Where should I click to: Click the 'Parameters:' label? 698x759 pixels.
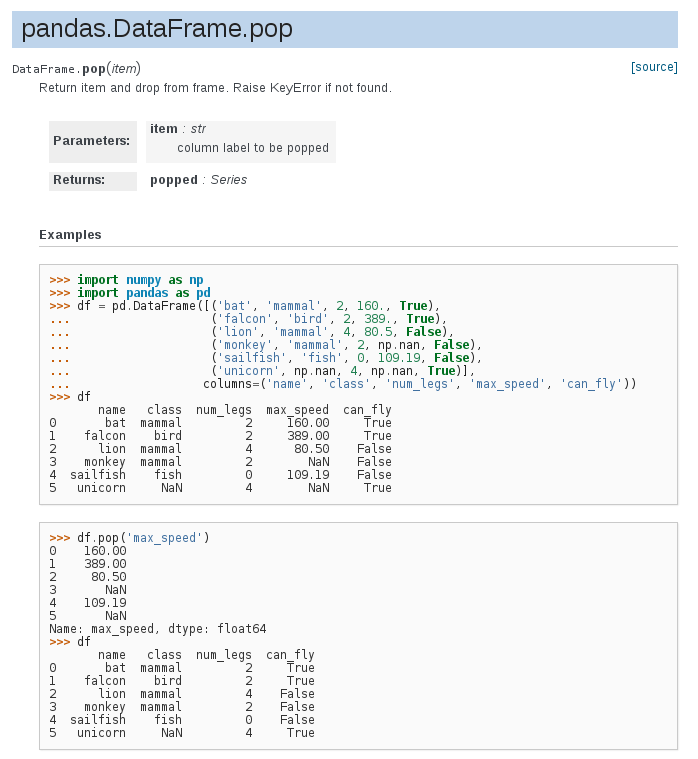click(91, 140)
